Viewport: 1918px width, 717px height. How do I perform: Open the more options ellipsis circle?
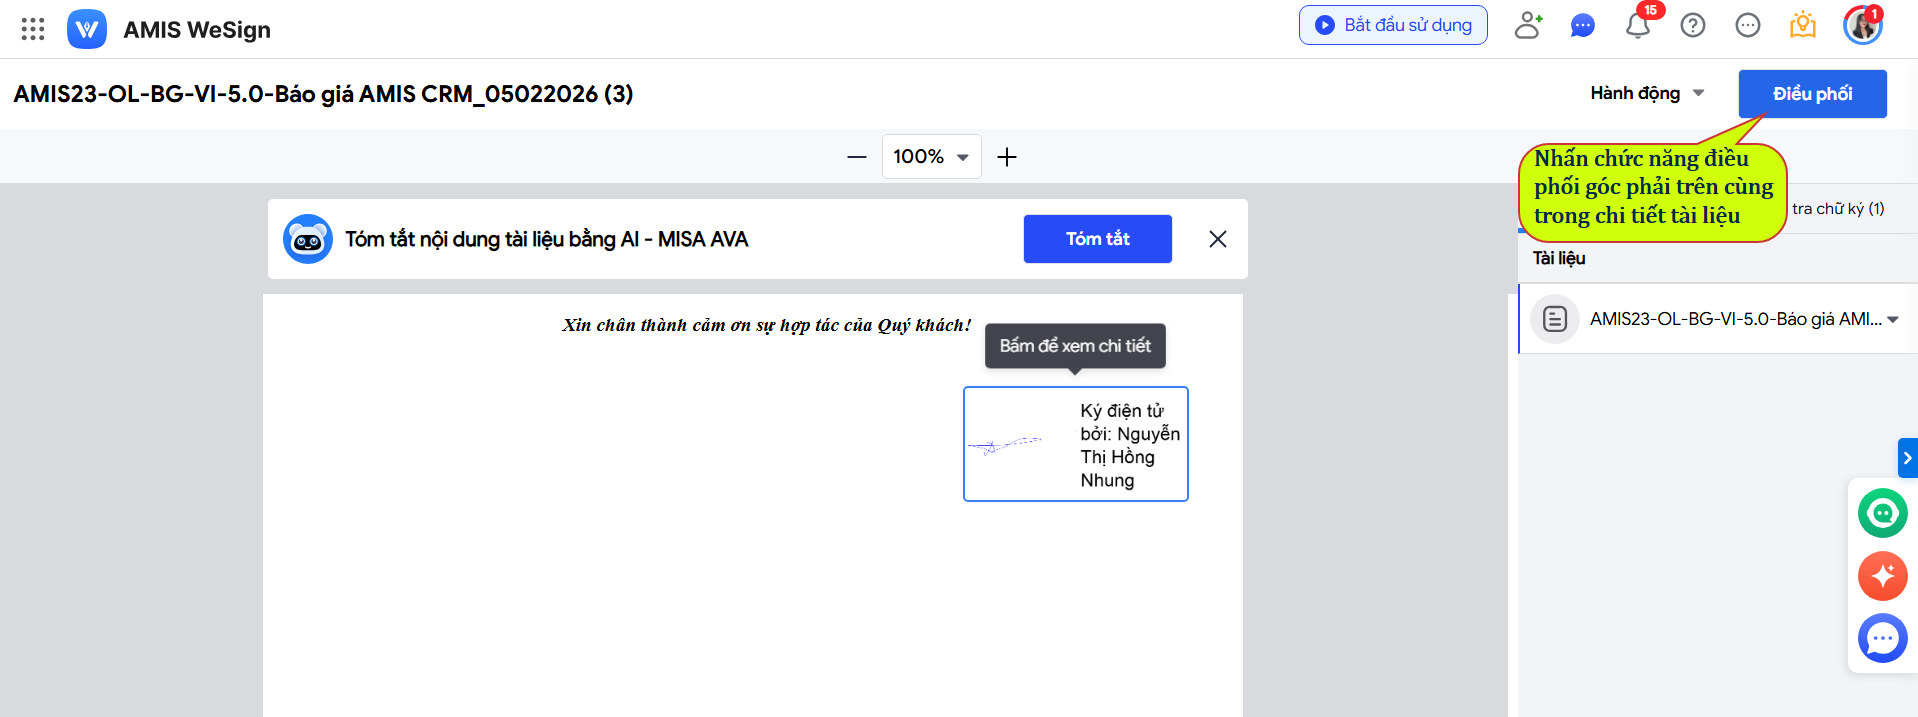pyautogui.click(x=1748, y=25)
